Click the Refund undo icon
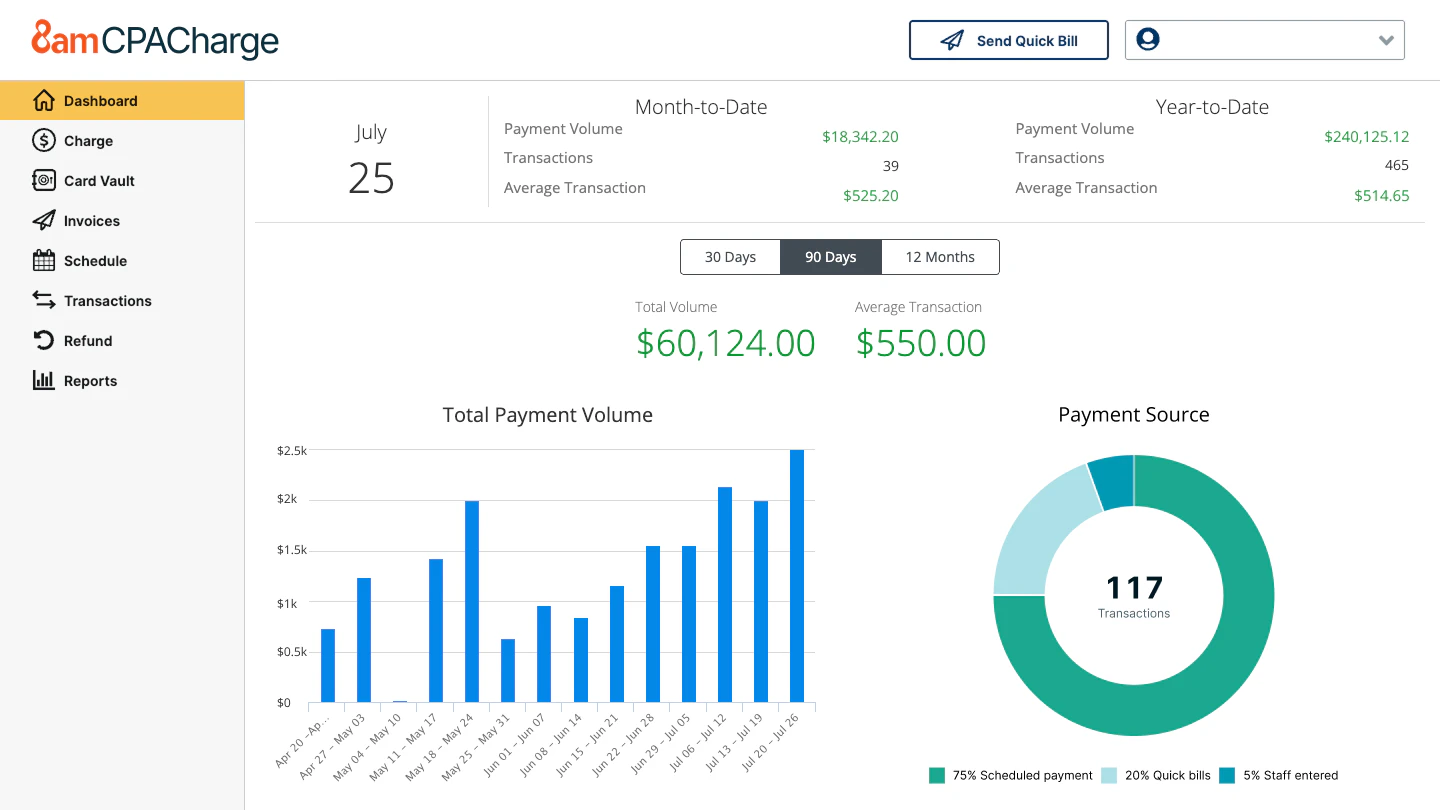This screenshot has height=810, width=1440. [x=44, y=340]
